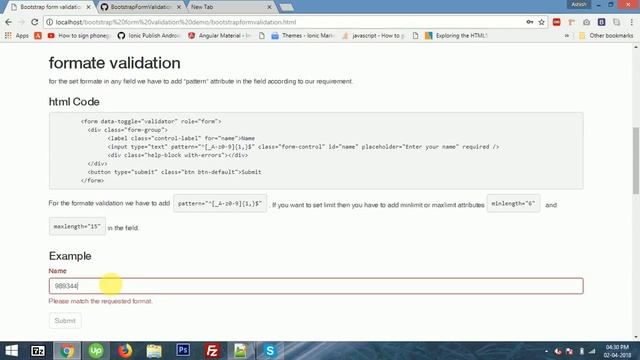The height and width of the screenshot is (360, 640).
Task: Close the BootstrapFormValidation GitHub tab
Action: tap(179, 7)
